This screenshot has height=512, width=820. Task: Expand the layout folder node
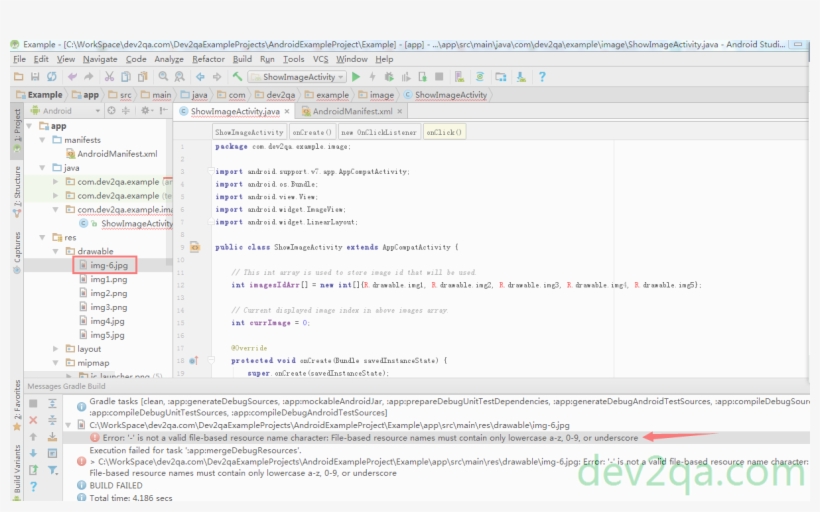(55, 349)
